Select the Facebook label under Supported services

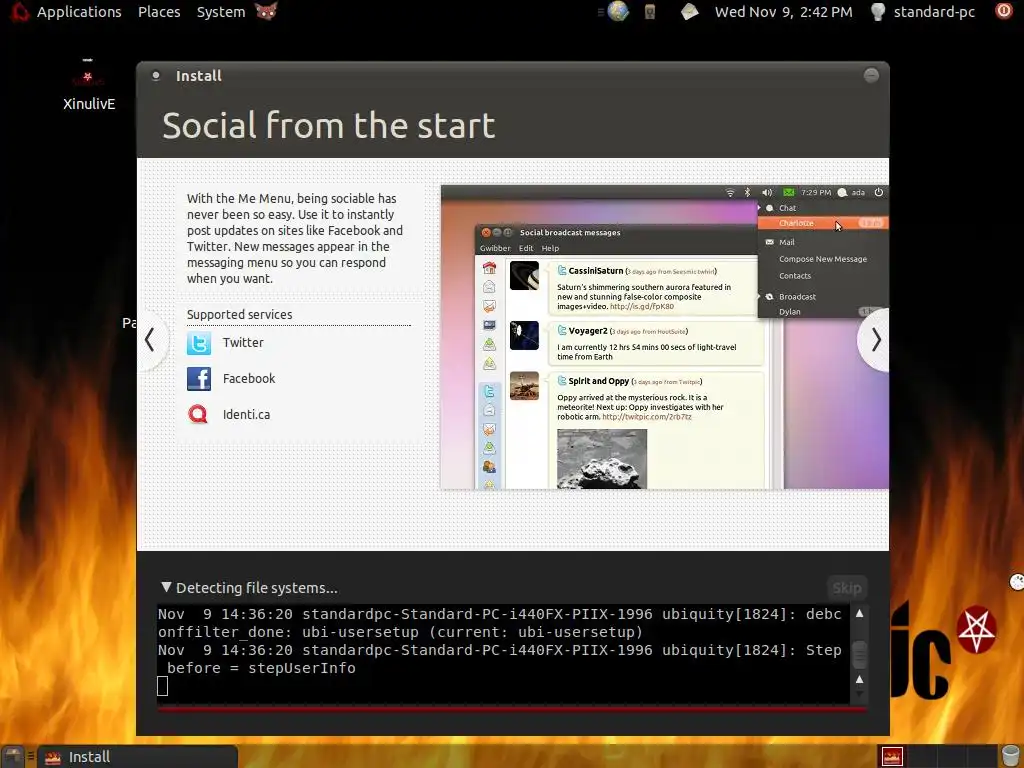click(249, 378)
